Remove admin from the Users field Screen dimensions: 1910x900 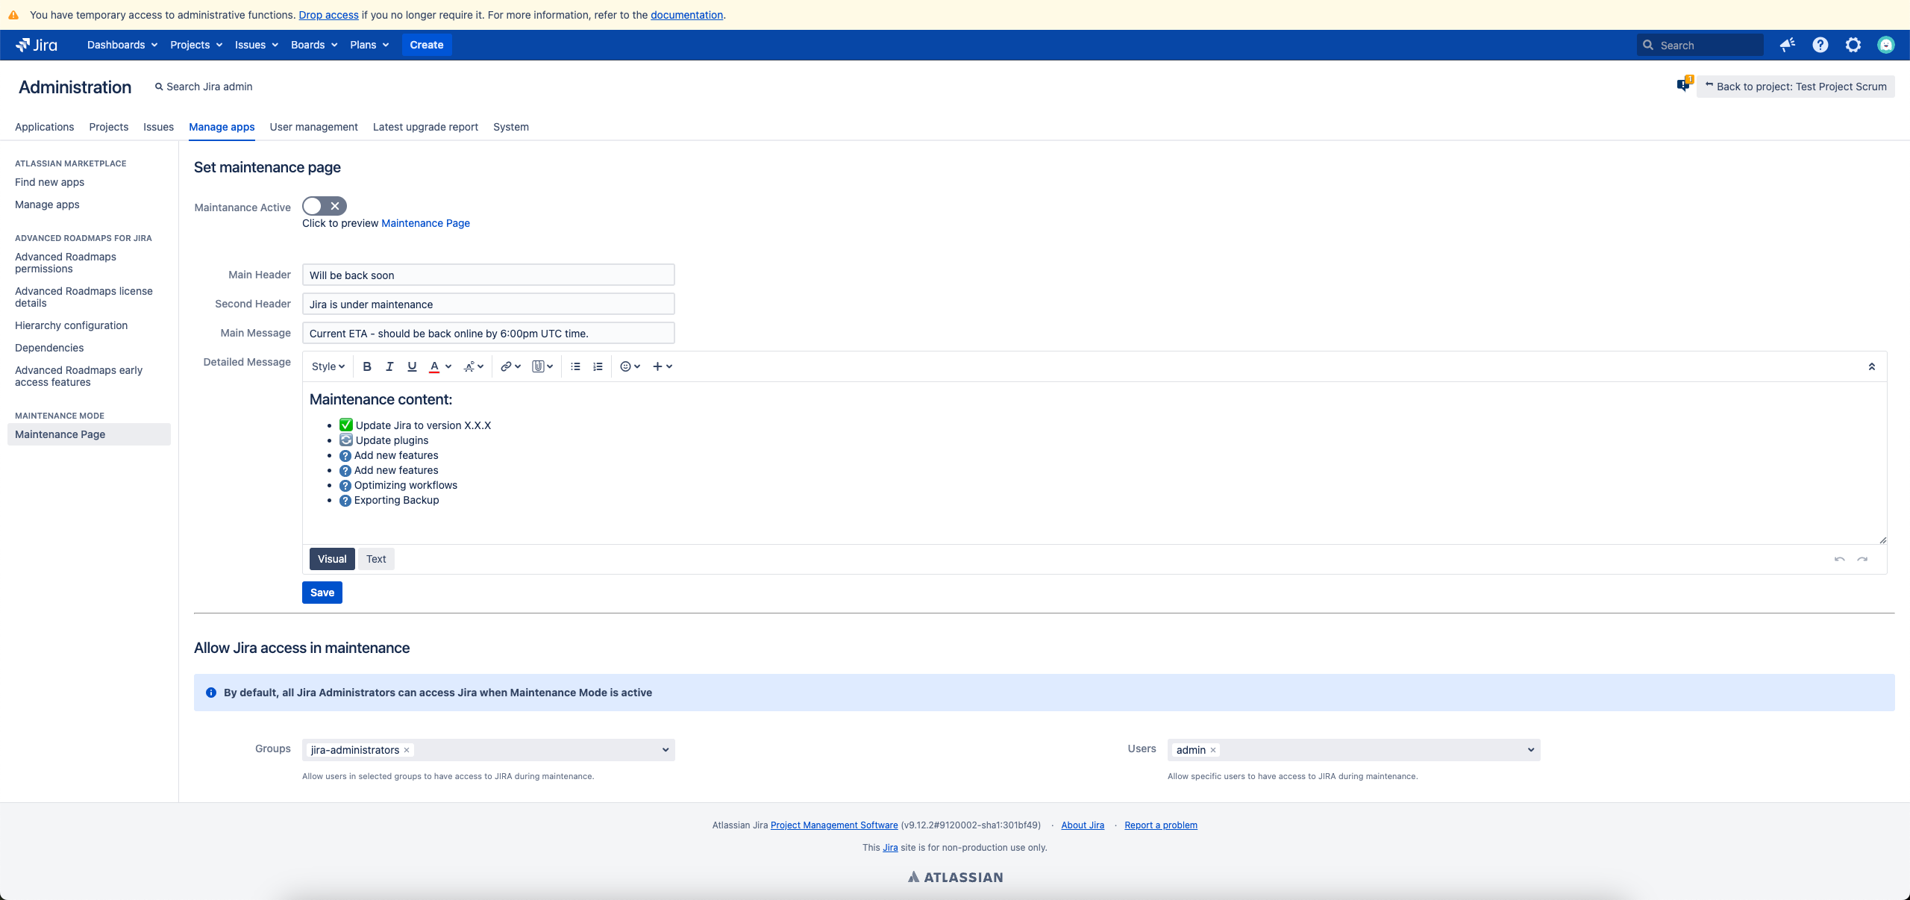(1213, 750)
